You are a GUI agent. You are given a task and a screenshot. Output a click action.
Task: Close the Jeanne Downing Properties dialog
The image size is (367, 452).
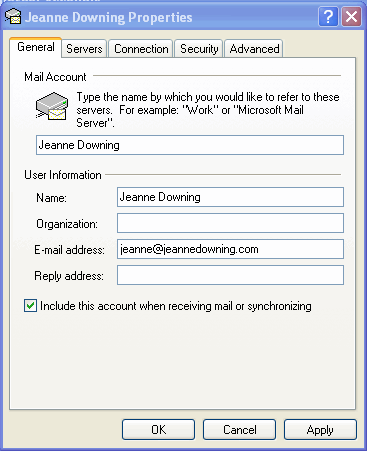pyautogui.click(x=351, y=16)
